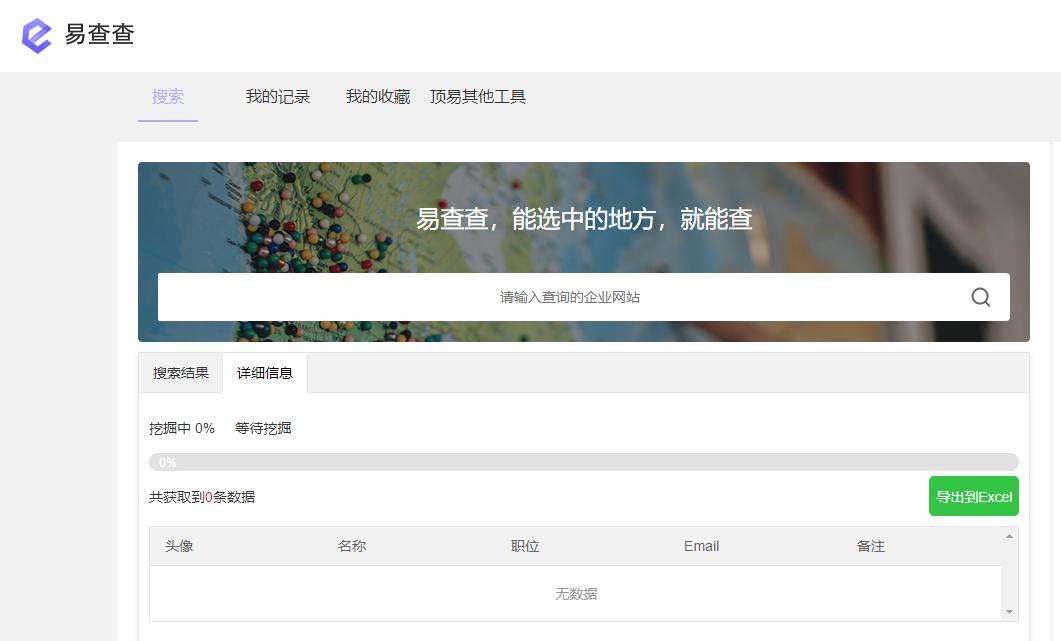Click the 头像 column header
This screenshot has width=1061, height=641.
coord(179,545)
